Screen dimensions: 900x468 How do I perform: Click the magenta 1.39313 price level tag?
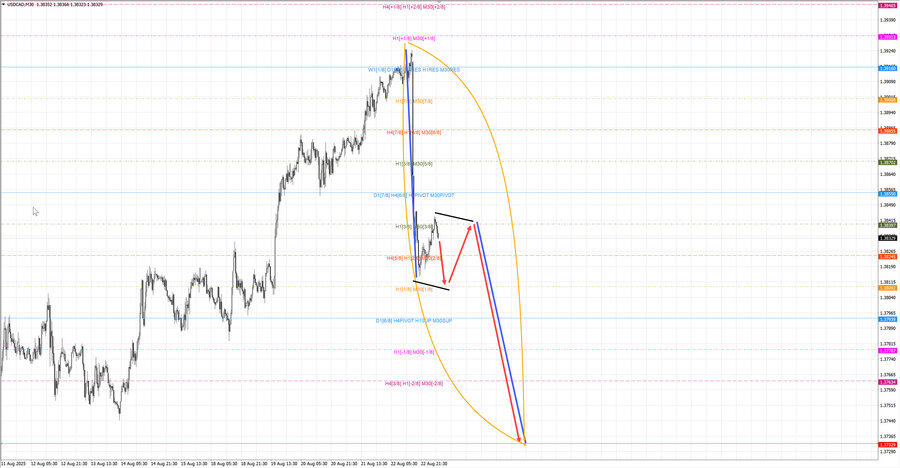pyautogui.click(x=888, y=37)
